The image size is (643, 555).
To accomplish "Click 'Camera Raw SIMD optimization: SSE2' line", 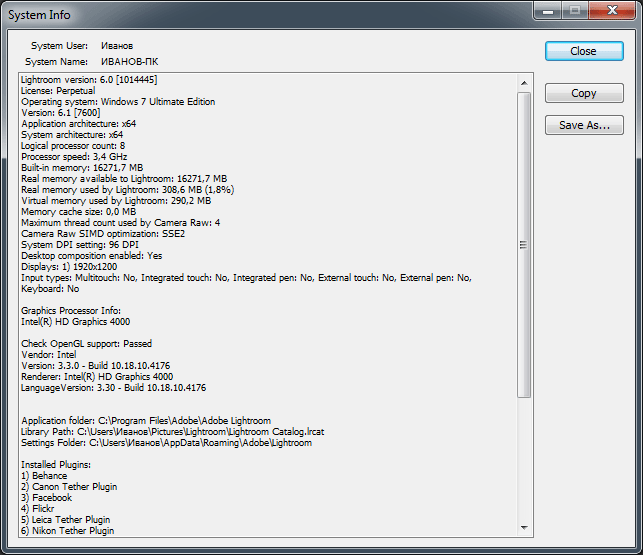I will click(103, 234).
